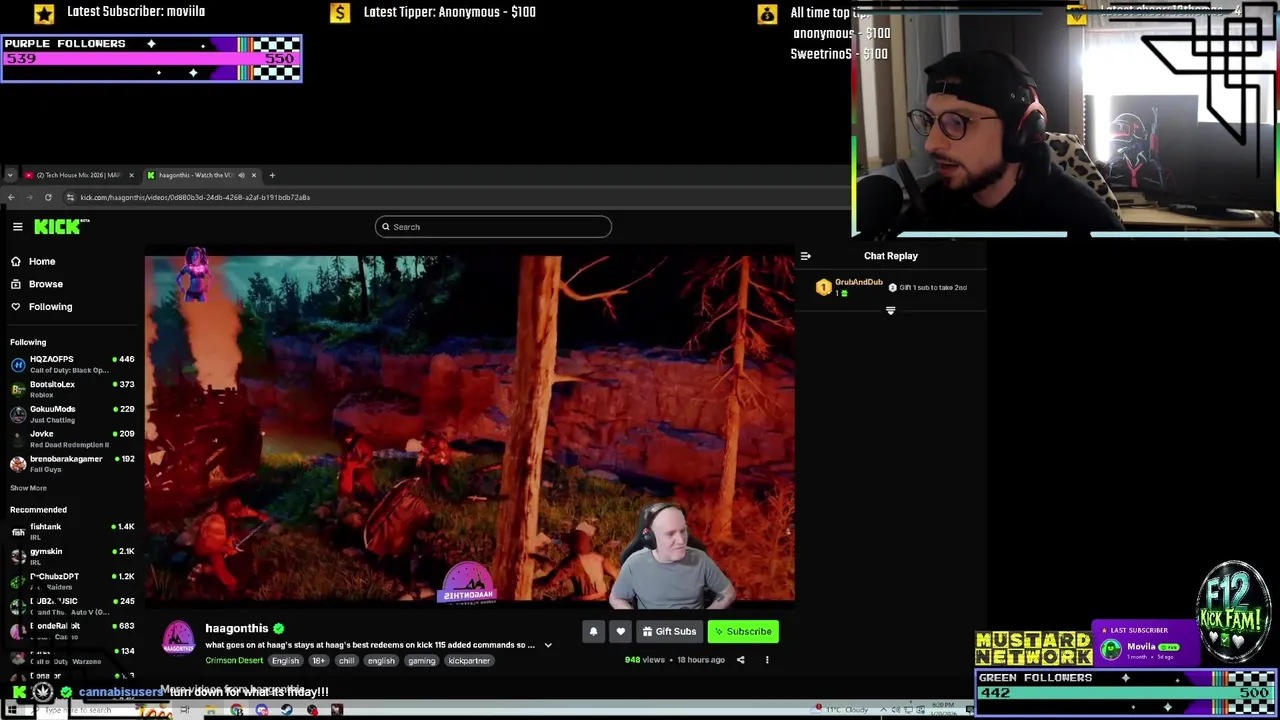Click the Latest Subscriber star icon
The image size is (1280, 720).
point(44,13)
